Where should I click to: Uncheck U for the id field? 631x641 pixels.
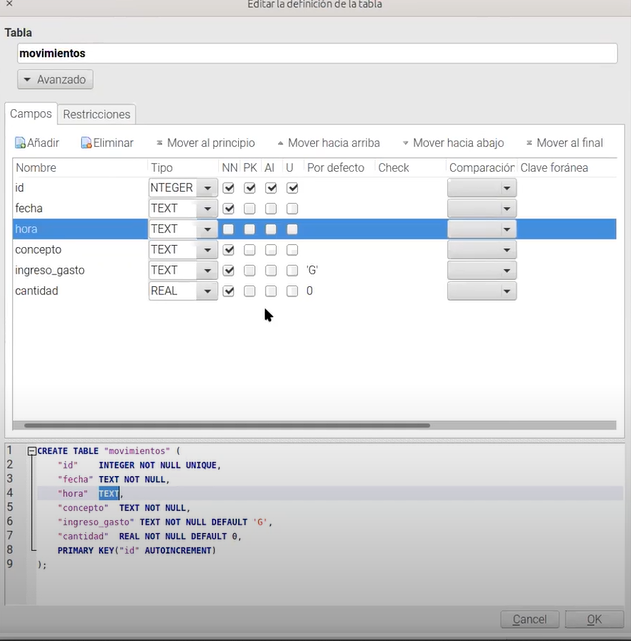tap(292, 188)
